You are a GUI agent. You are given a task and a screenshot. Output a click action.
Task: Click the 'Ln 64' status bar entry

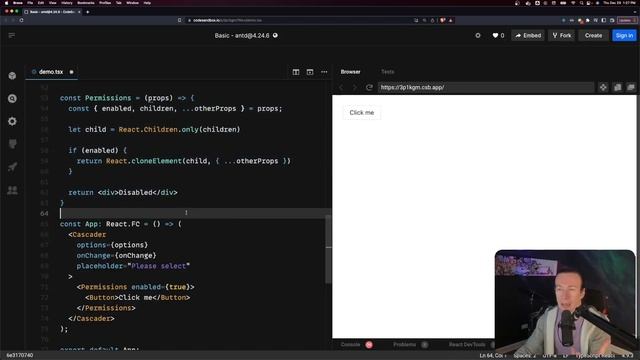point(493,356)
